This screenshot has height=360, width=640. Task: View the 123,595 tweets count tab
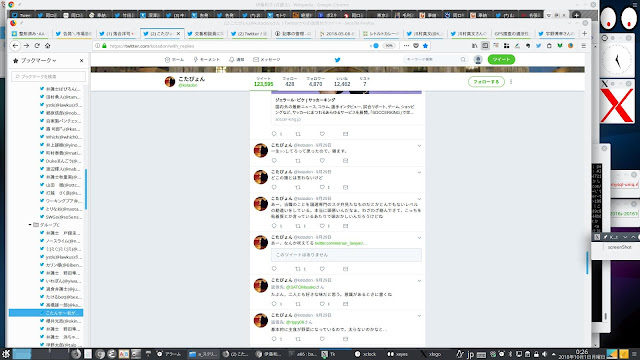263,82
